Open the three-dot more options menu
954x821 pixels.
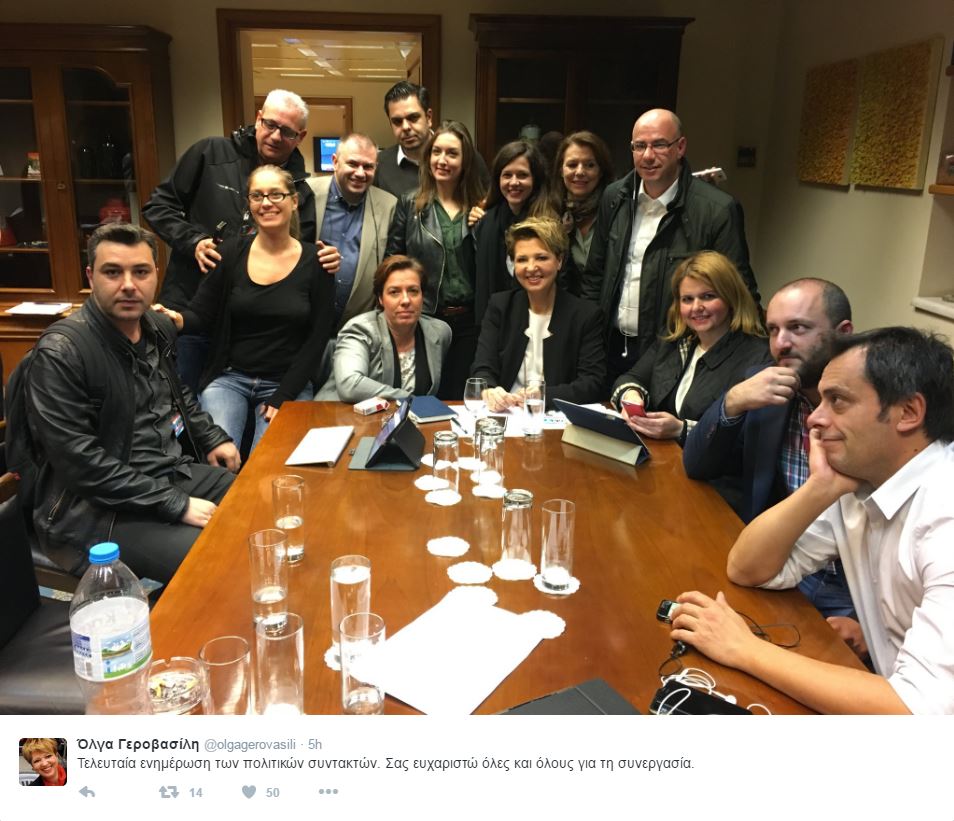(328, 792)
